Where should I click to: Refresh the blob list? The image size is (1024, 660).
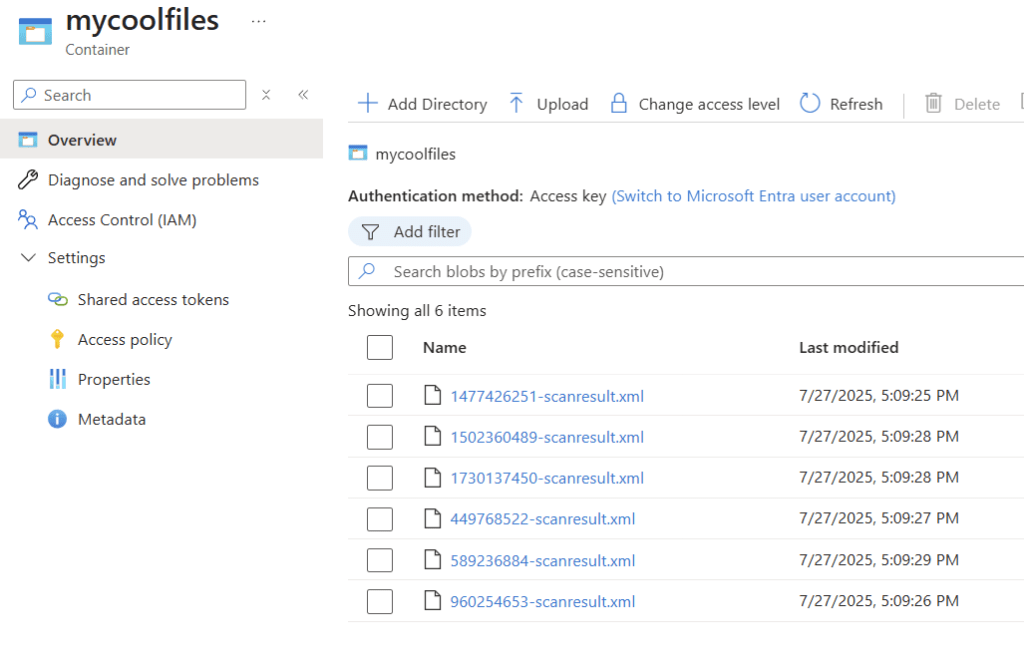[x=841, y=104]
